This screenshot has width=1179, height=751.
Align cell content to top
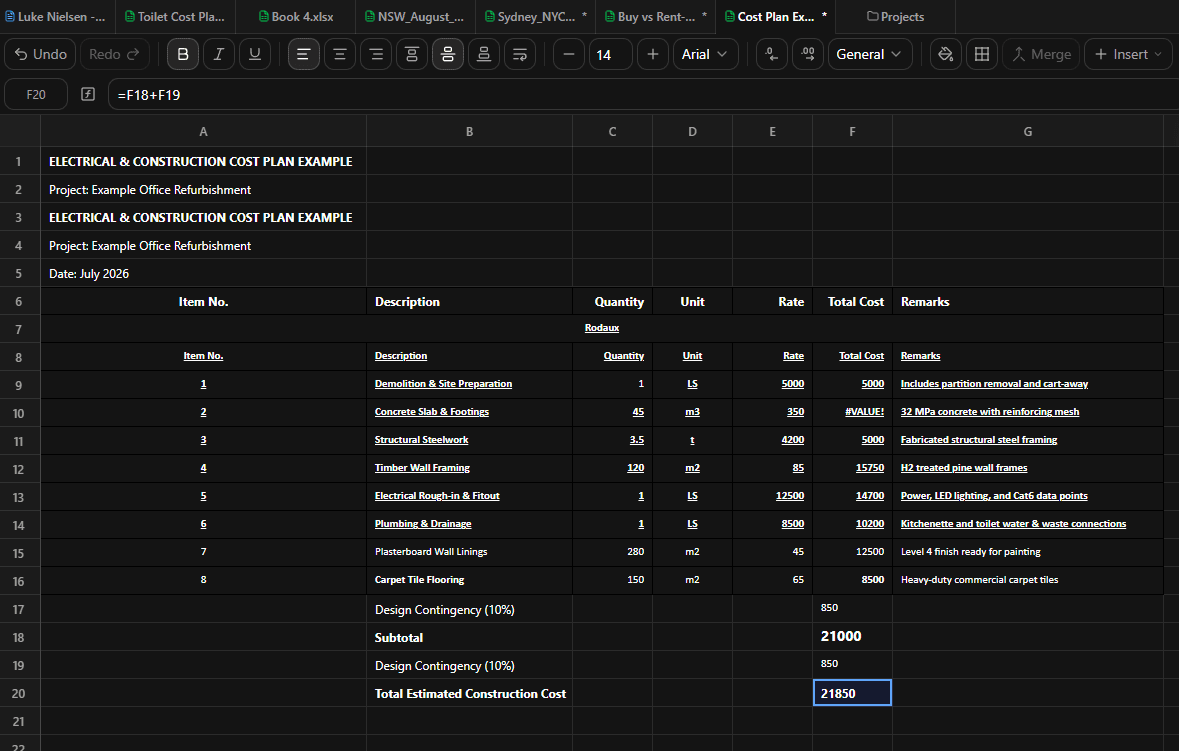[x=412, y=54]
